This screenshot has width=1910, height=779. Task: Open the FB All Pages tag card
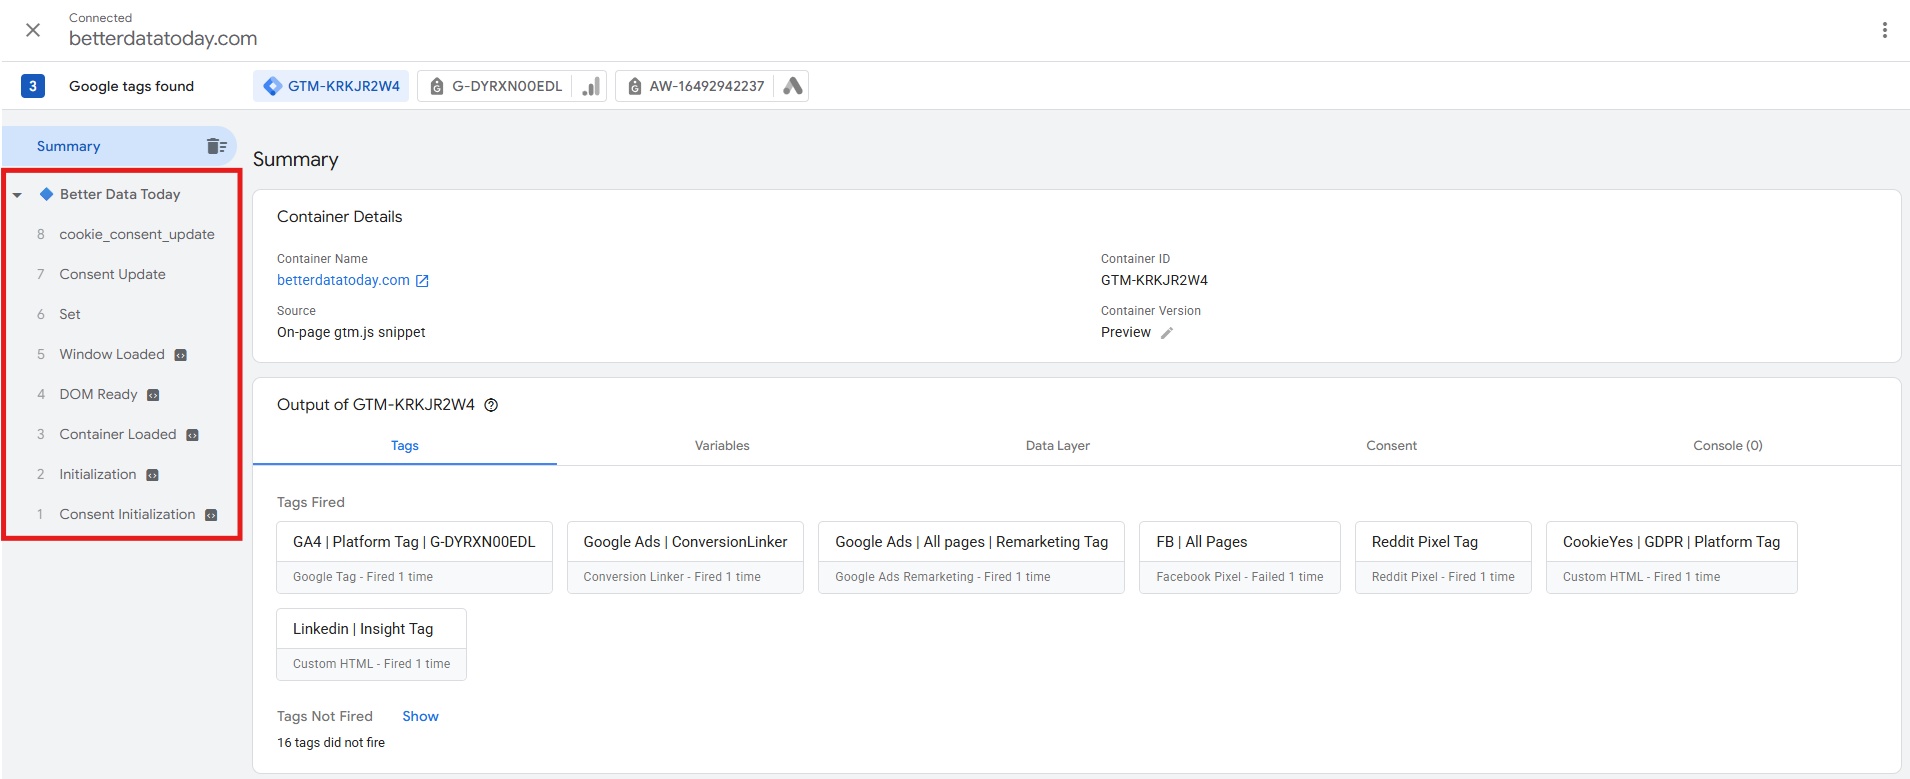click(1240, 557)
